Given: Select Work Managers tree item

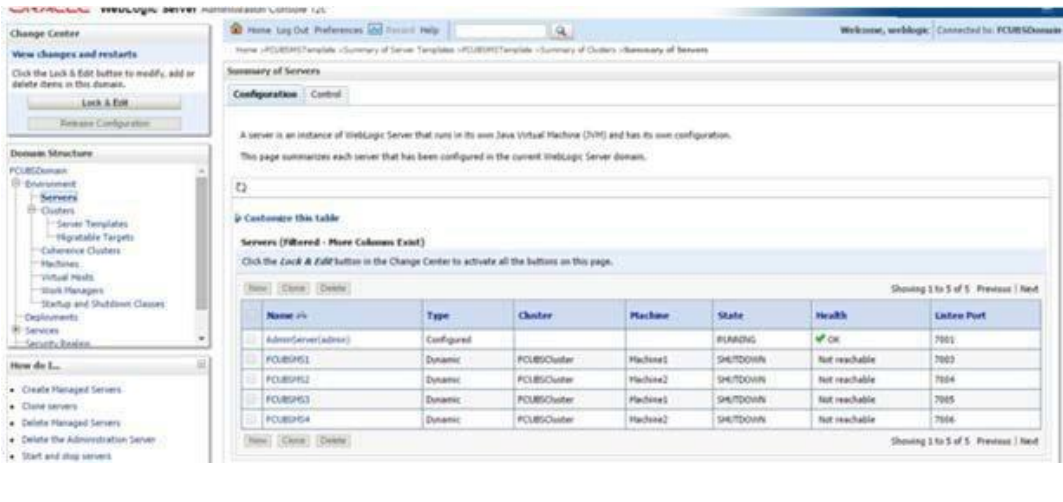Looking at the screenshot, I should (72, 290).
